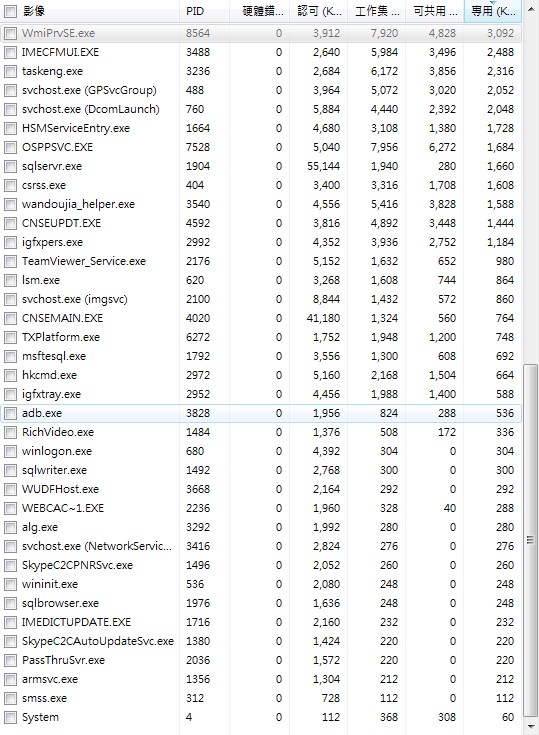Select svchost.exe (GPSvcGroup) process name
The height and width of the screenshot is (735, 539).
pyautogui.click(x=89, y=90)
